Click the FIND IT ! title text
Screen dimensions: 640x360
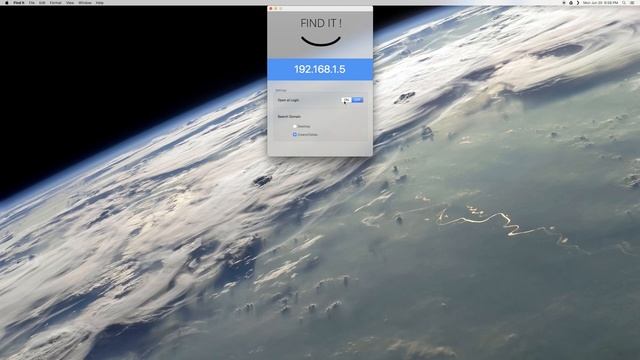[321, 23]
